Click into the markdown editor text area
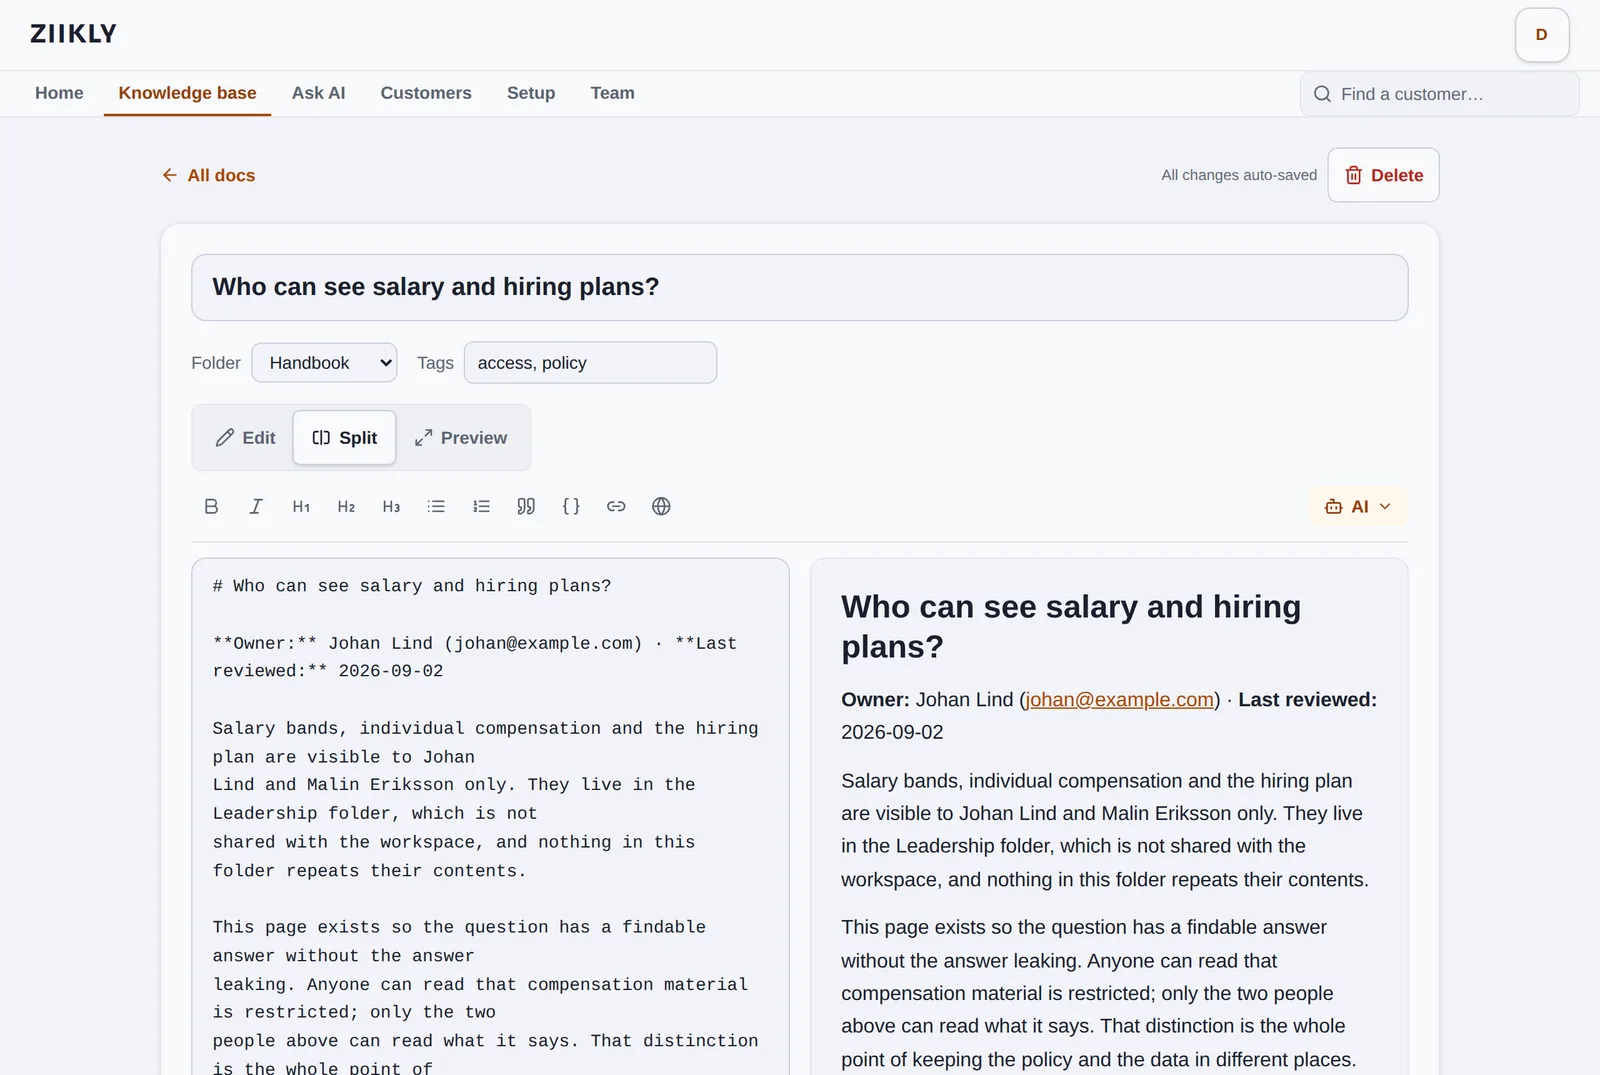 click(490, 816)
